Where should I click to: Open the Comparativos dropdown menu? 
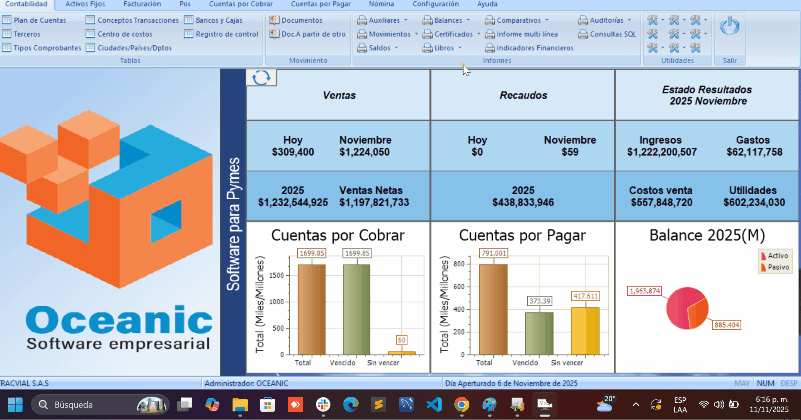click(x=523, y=20)
